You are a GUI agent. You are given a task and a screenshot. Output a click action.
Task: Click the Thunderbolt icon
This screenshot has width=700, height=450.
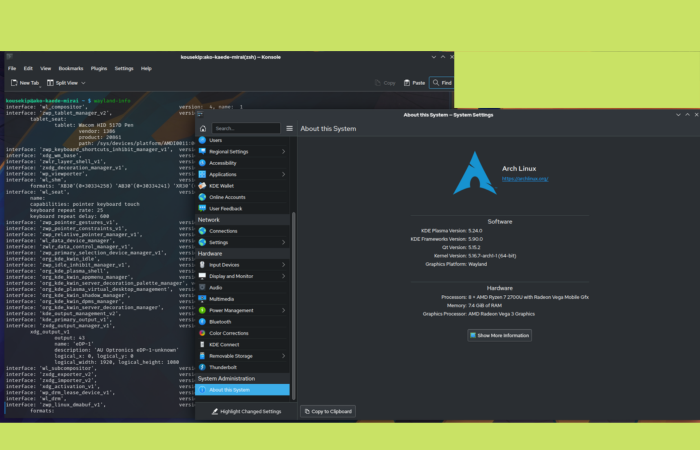click(202, 367)
